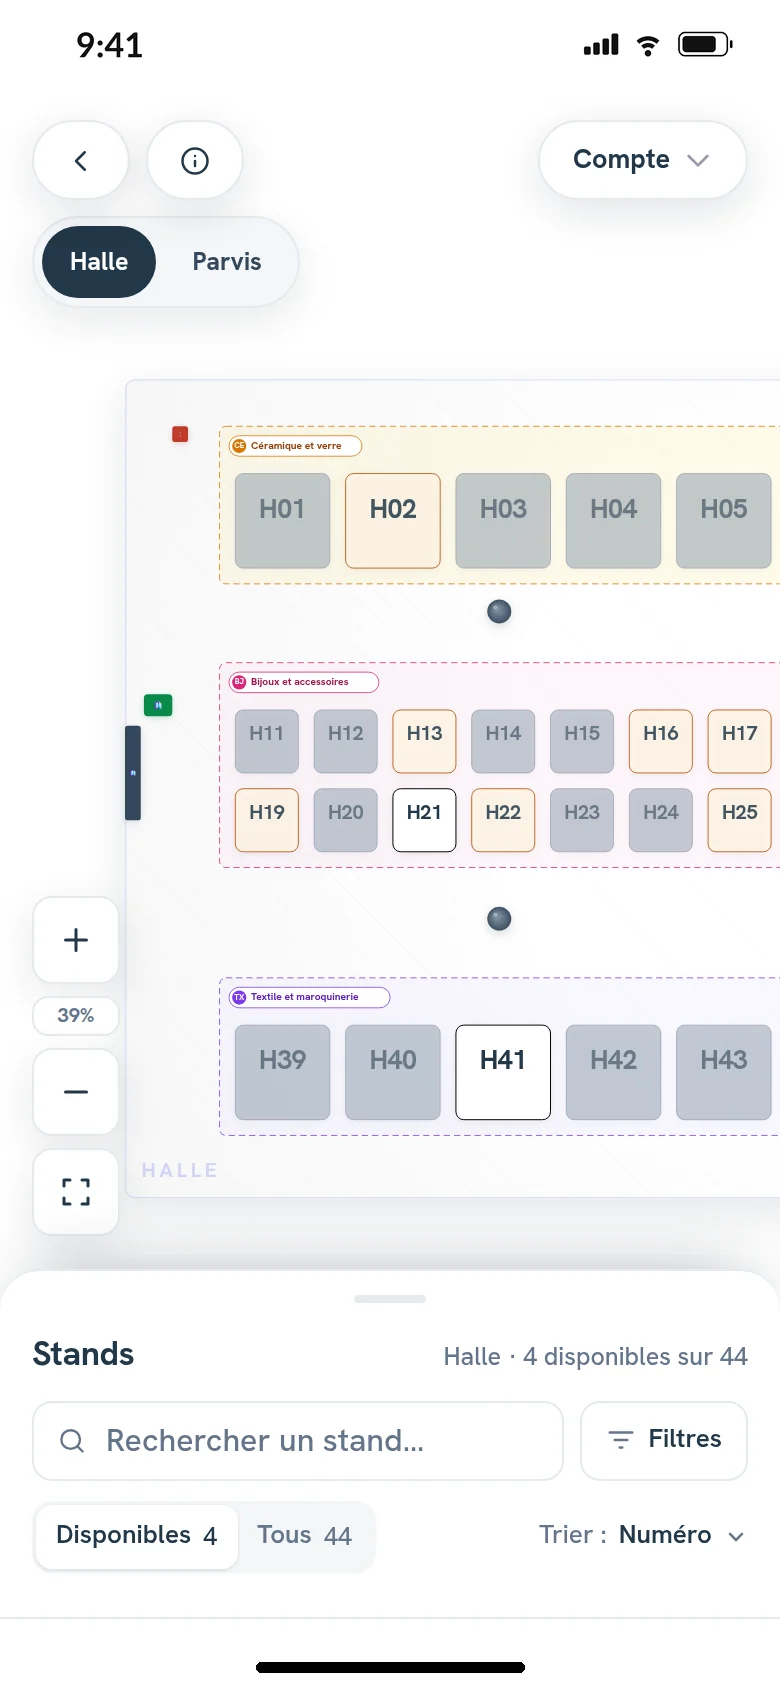780x1688 pixels.
Task: Click the green marker beside the hall
Action: click(x=158, y=705)
